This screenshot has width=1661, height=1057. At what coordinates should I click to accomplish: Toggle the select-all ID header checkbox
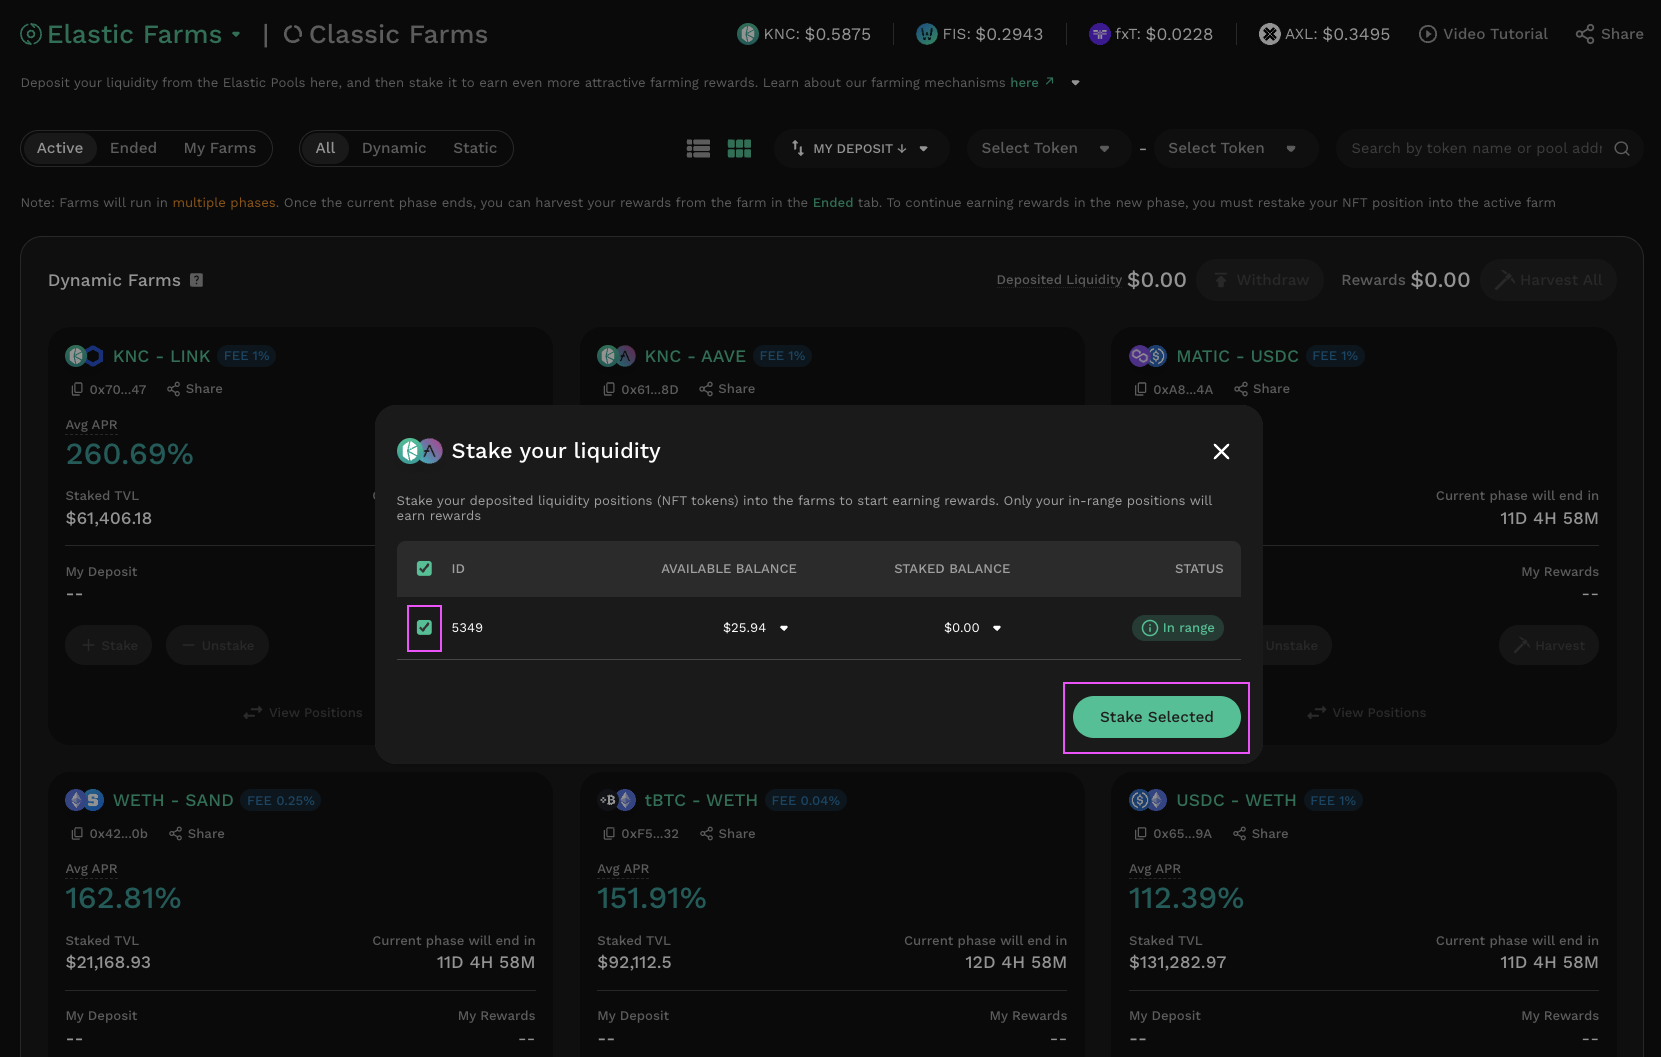point(424,568)
